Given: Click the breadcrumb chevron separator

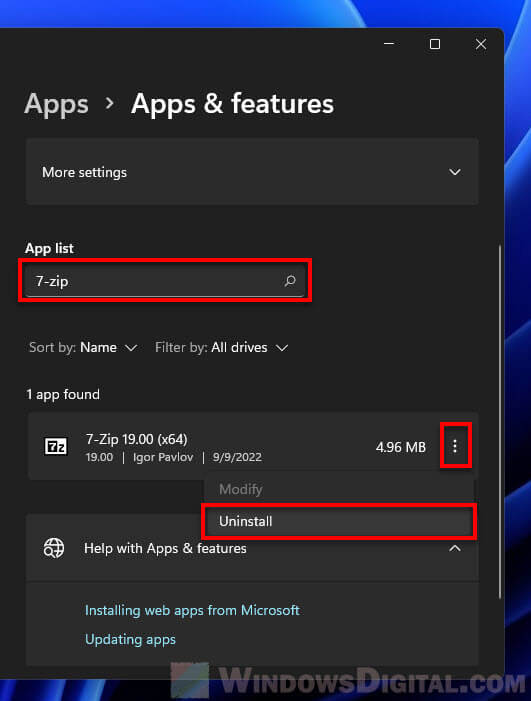Looking at the screenshot, I should click(x=110, y=104).
